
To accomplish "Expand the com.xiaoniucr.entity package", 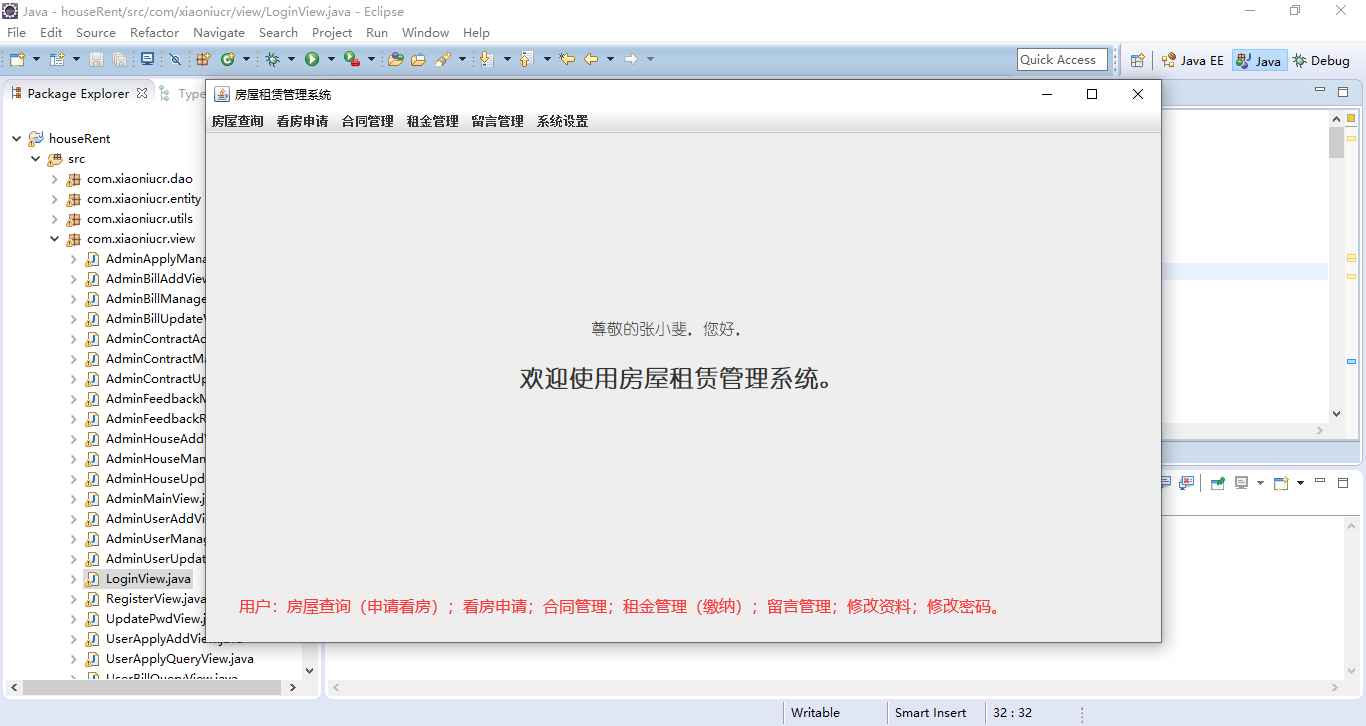I will [x=54, y=199].
